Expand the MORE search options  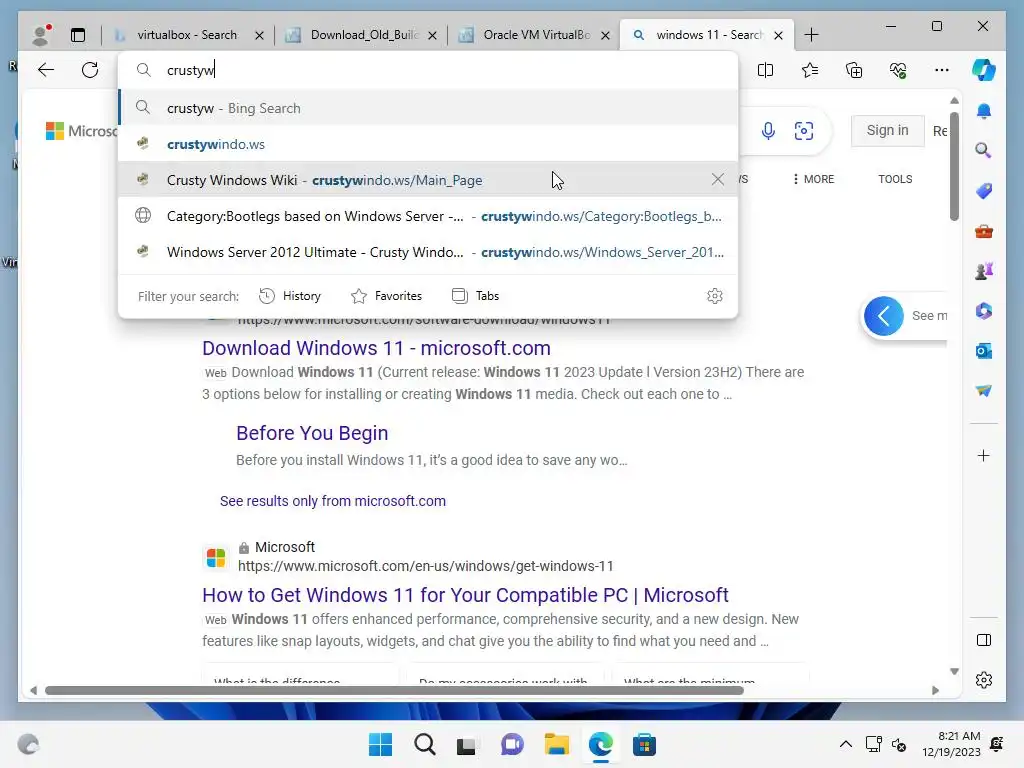pos(813,179)
